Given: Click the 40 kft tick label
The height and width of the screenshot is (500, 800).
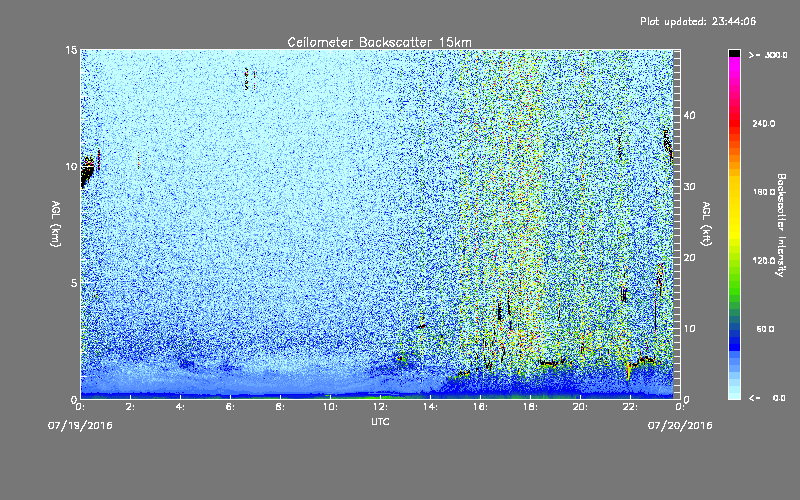Looking at the screenshot, I should click(689, 115).
